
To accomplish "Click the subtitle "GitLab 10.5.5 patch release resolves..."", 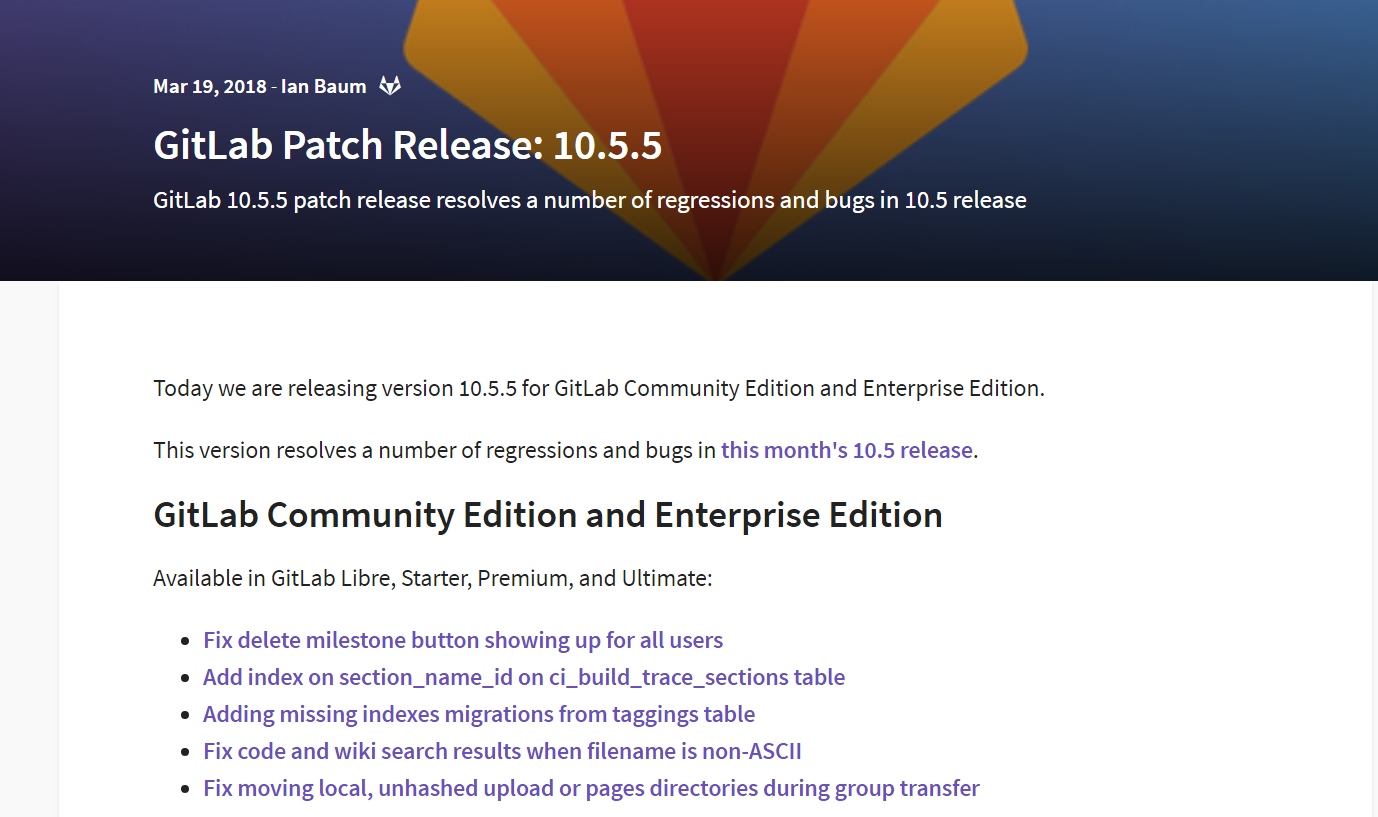I will [590, 200].
